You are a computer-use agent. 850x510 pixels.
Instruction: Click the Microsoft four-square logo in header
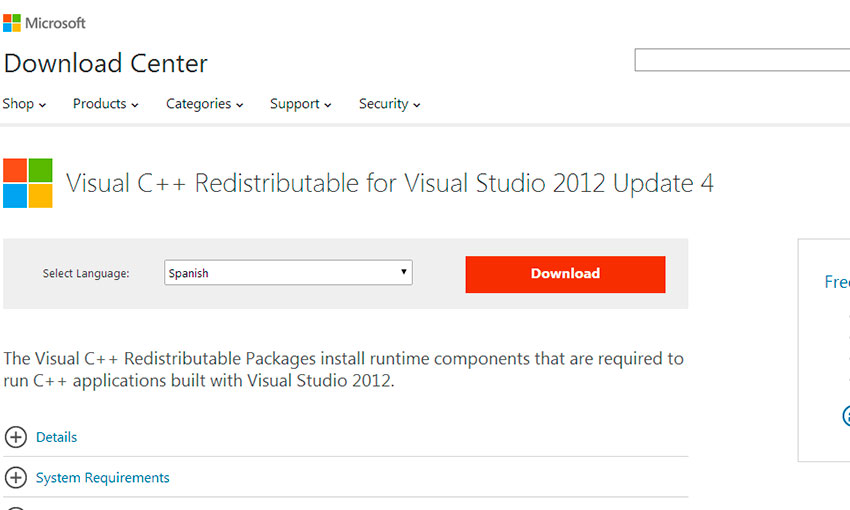(12, 23)
